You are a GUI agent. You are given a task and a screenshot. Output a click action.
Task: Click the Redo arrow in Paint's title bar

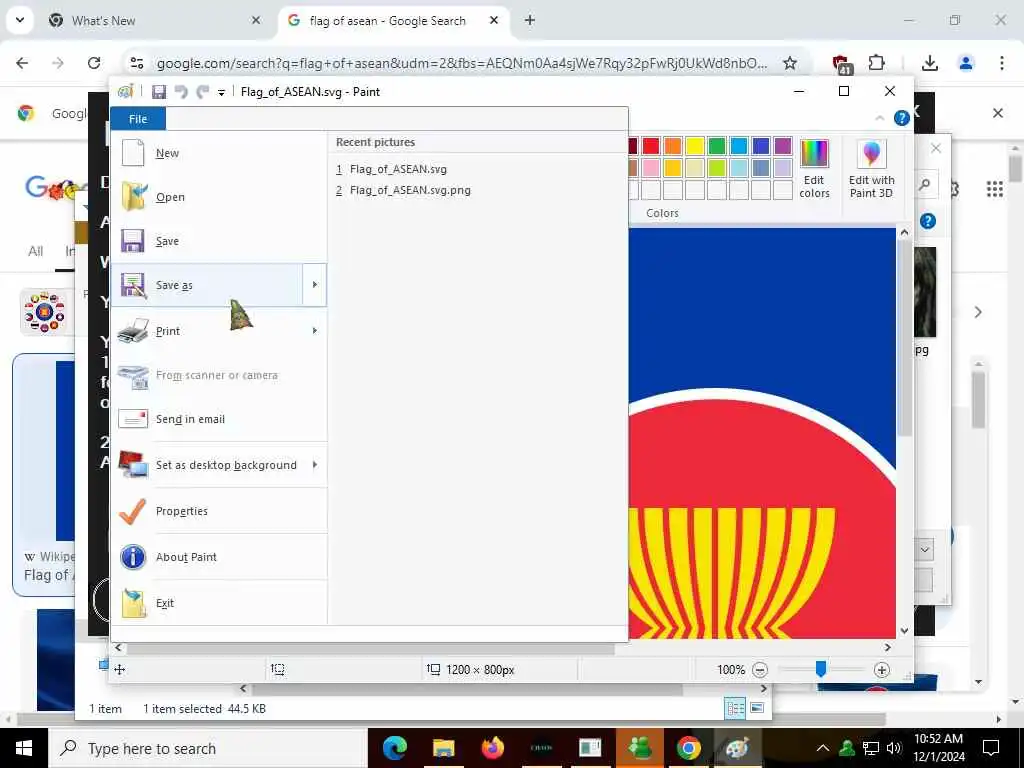tap(203, 92)
